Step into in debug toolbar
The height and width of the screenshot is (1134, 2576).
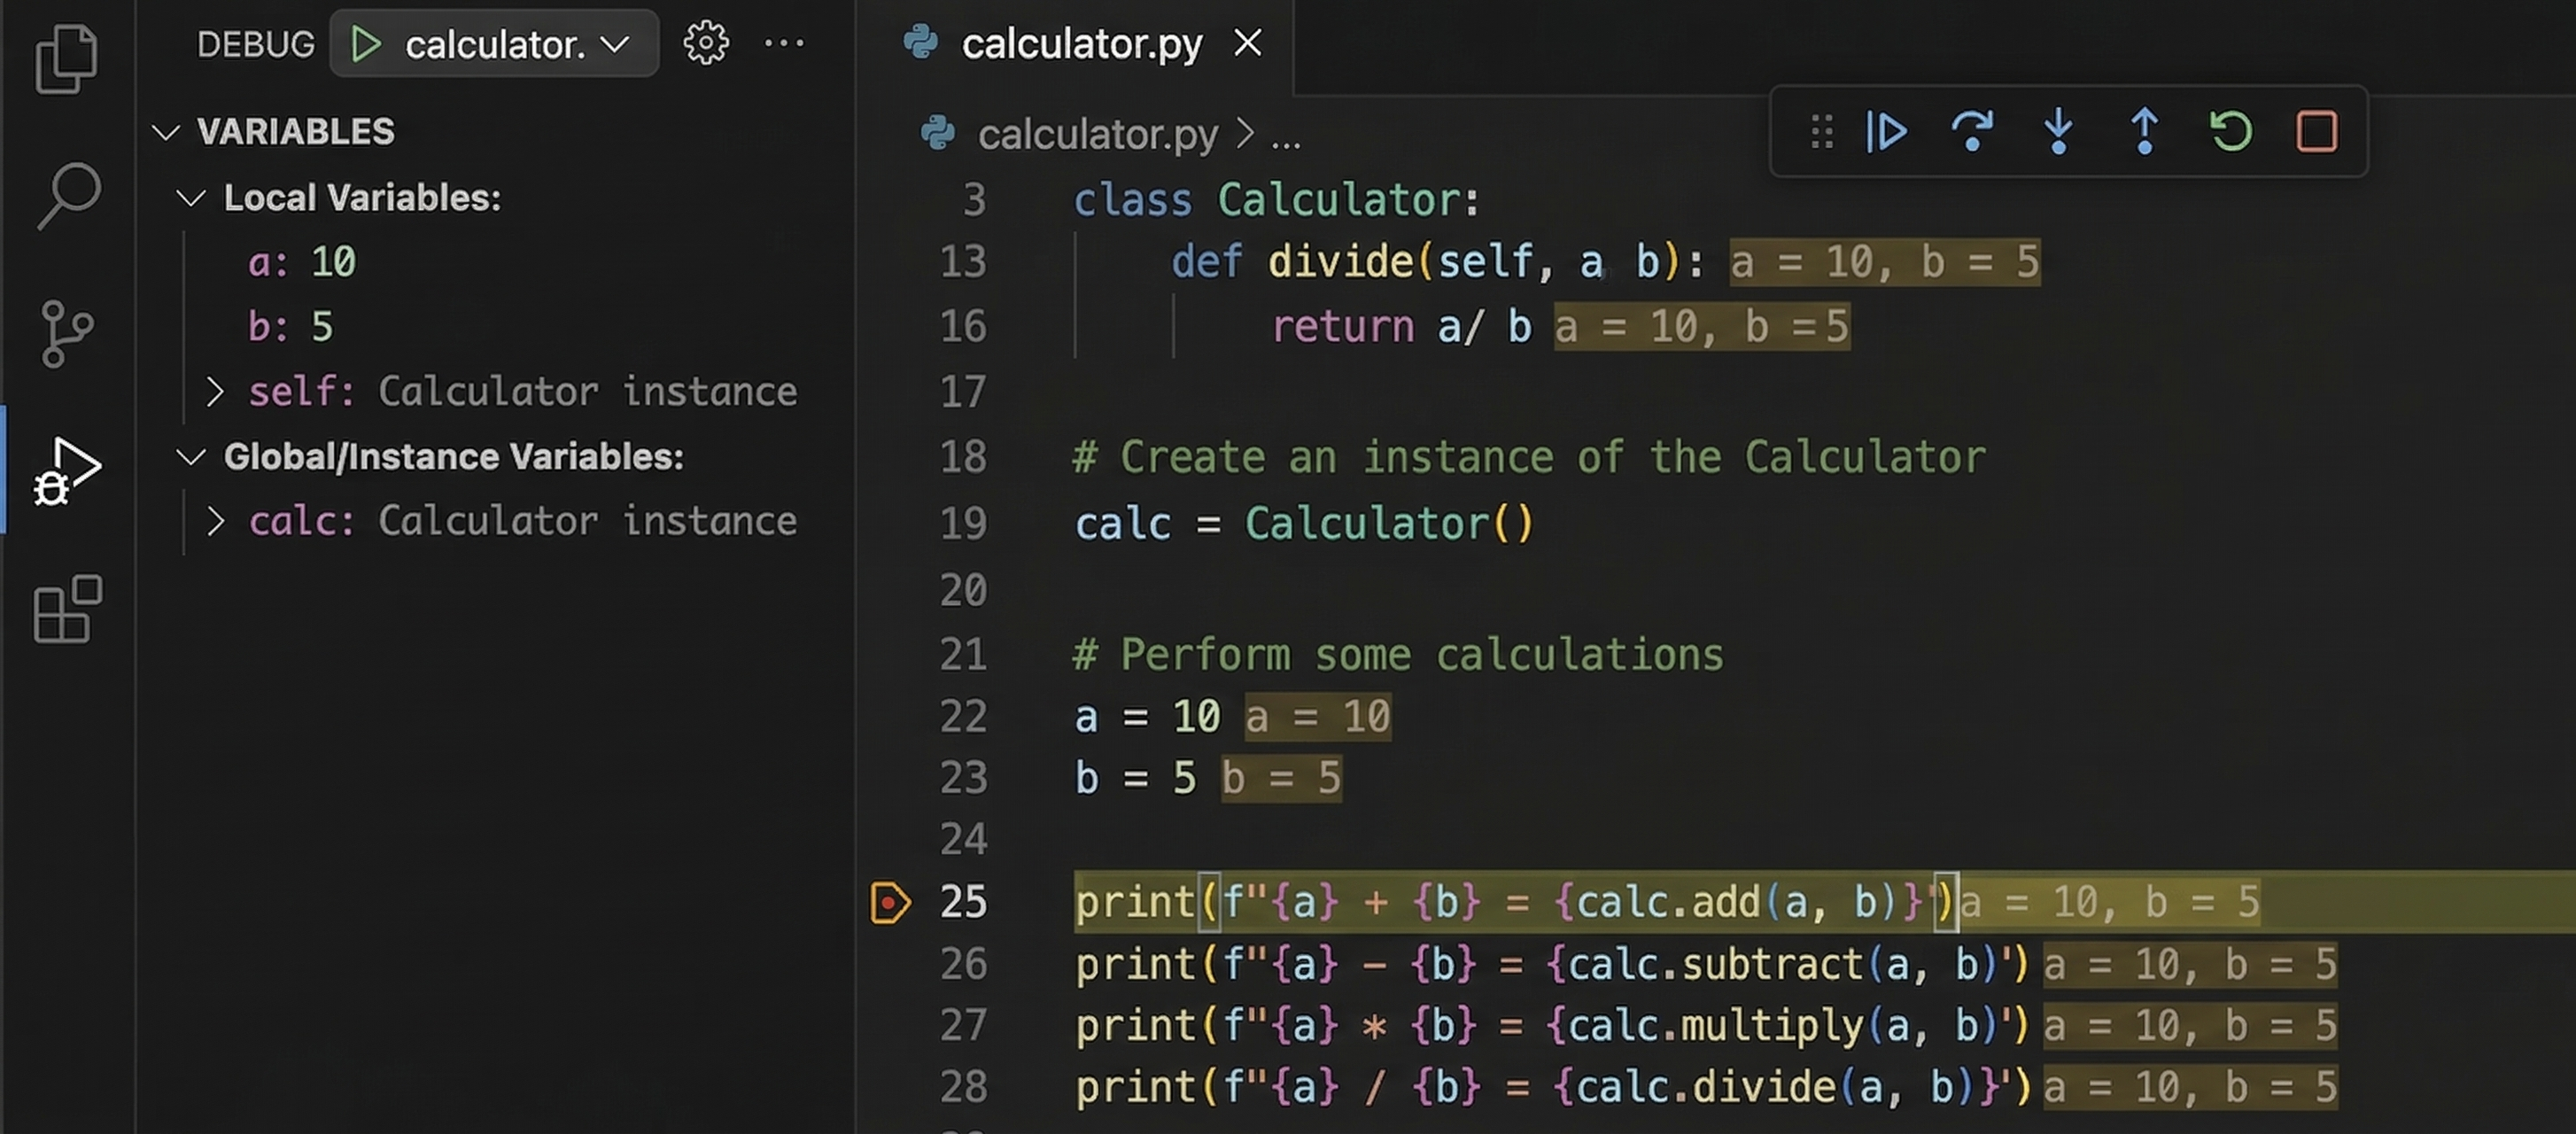point(2058,131)
